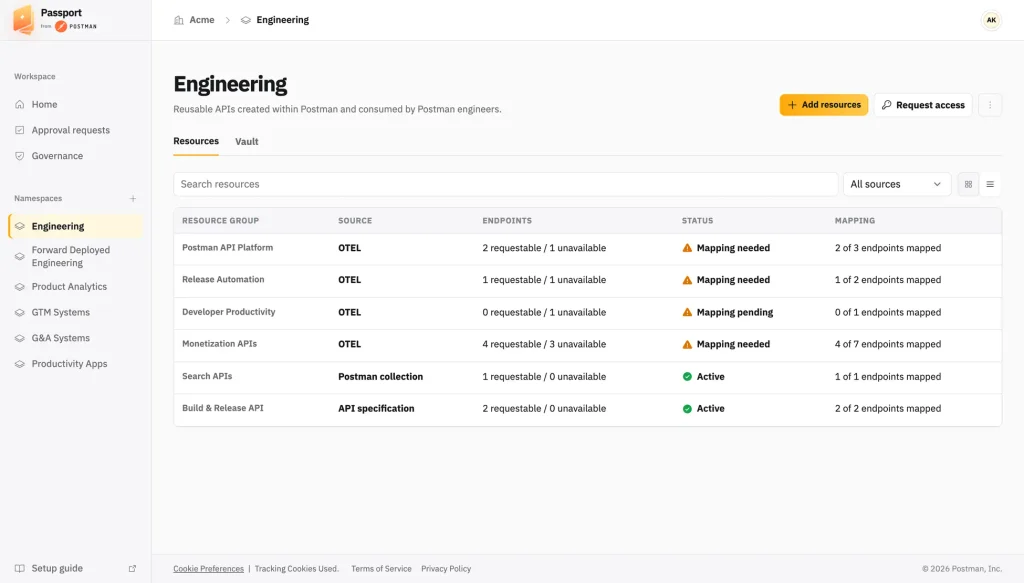Click the GTM Systems namespace icon
This screenshot has height=583, width=1024.
point(20,312)
